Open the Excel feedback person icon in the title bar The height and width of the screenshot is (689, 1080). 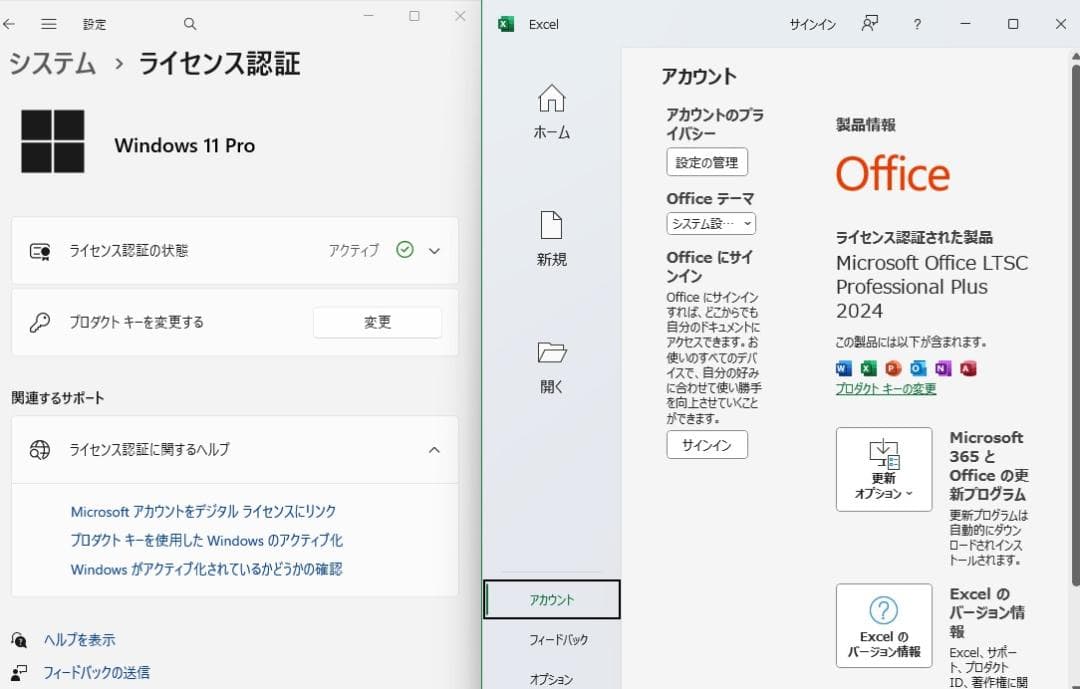870,23
